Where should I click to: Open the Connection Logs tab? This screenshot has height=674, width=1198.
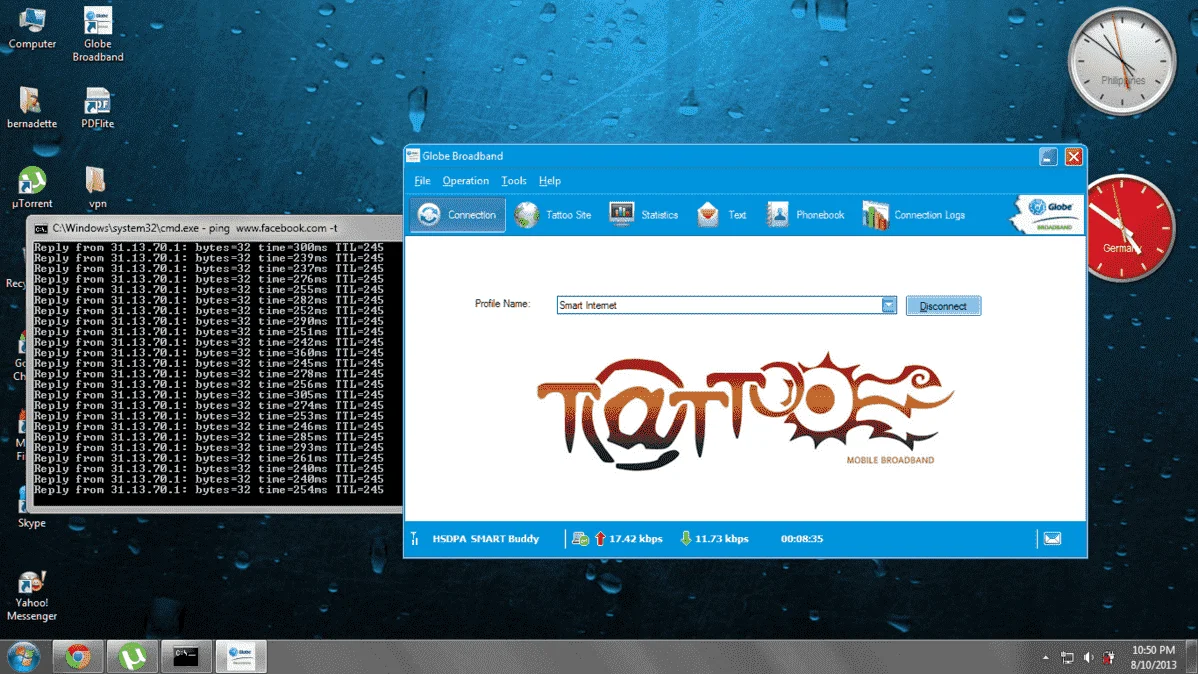coord(914,215)
